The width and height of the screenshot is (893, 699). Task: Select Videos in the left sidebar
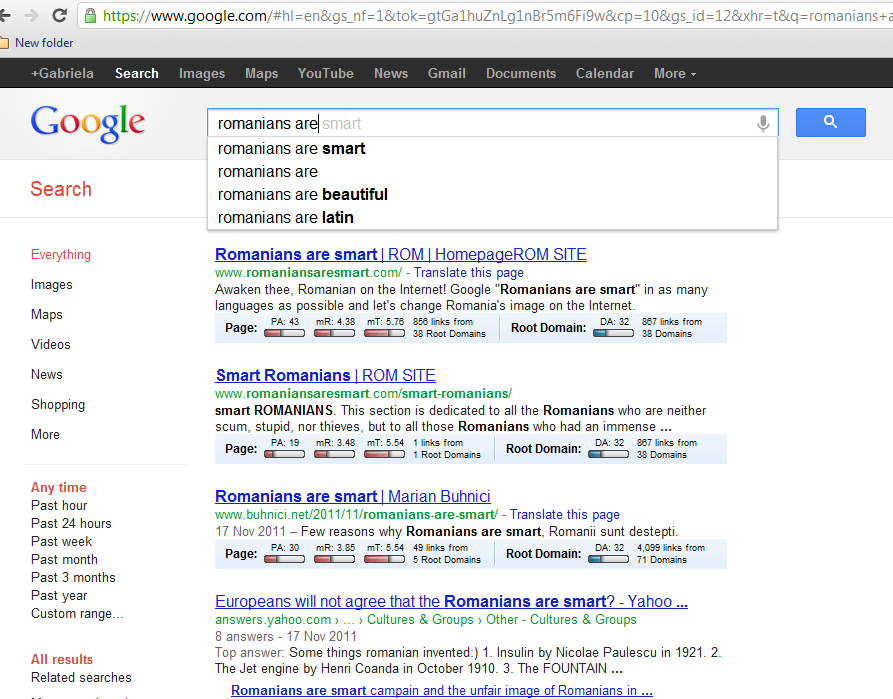(x=51, y=344)
